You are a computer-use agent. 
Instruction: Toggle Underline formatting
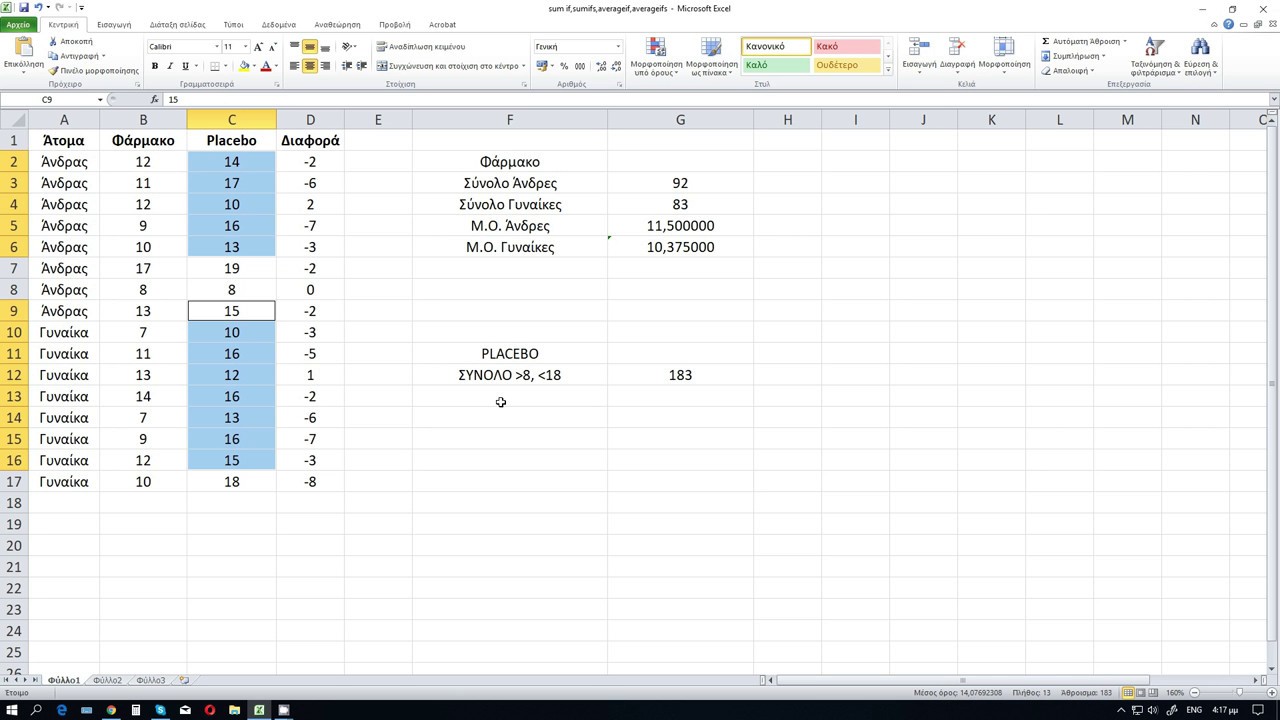183,66
